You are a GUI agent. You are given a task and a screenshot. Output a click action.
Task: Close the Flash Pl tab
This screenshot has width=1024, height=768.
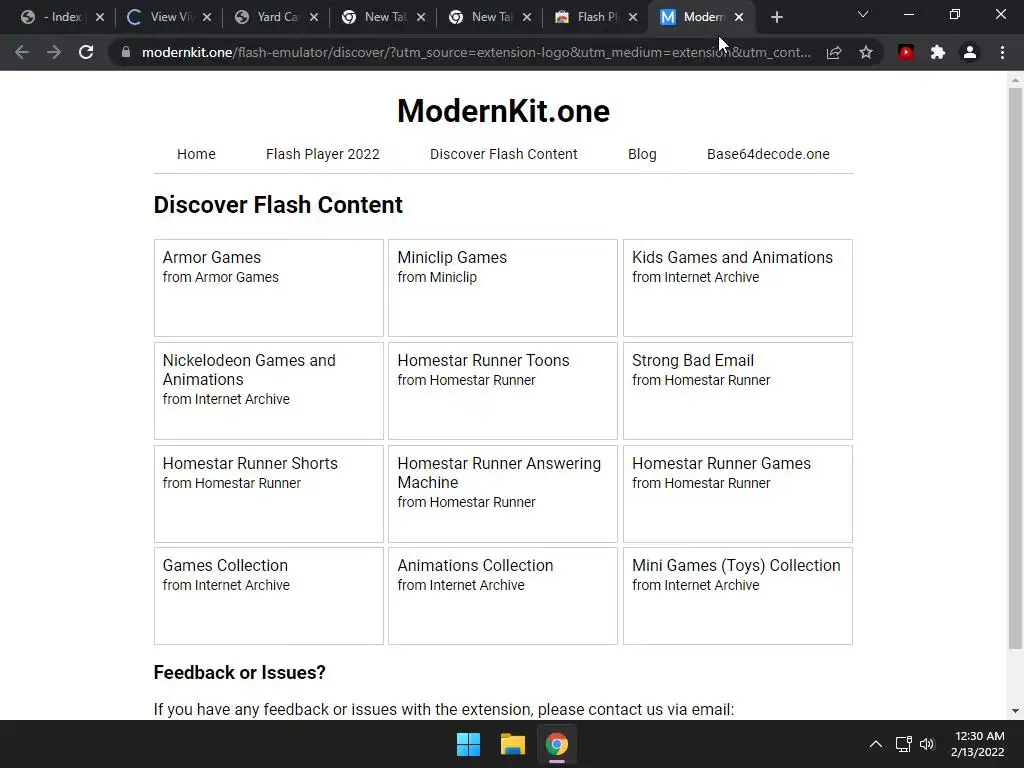pos(633,18)
